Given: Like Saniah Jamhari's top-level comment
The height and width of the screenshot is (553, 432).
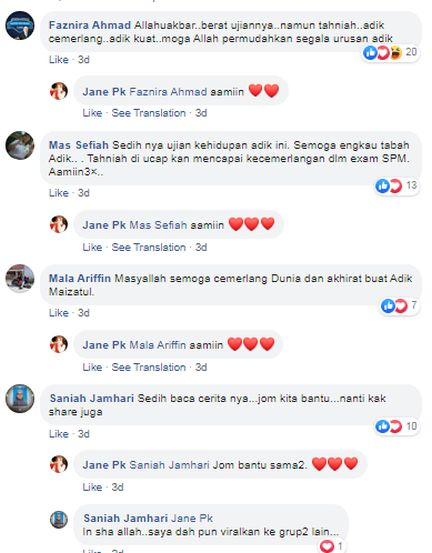Looking at the screenshot, I should click(x=59, y=434).
